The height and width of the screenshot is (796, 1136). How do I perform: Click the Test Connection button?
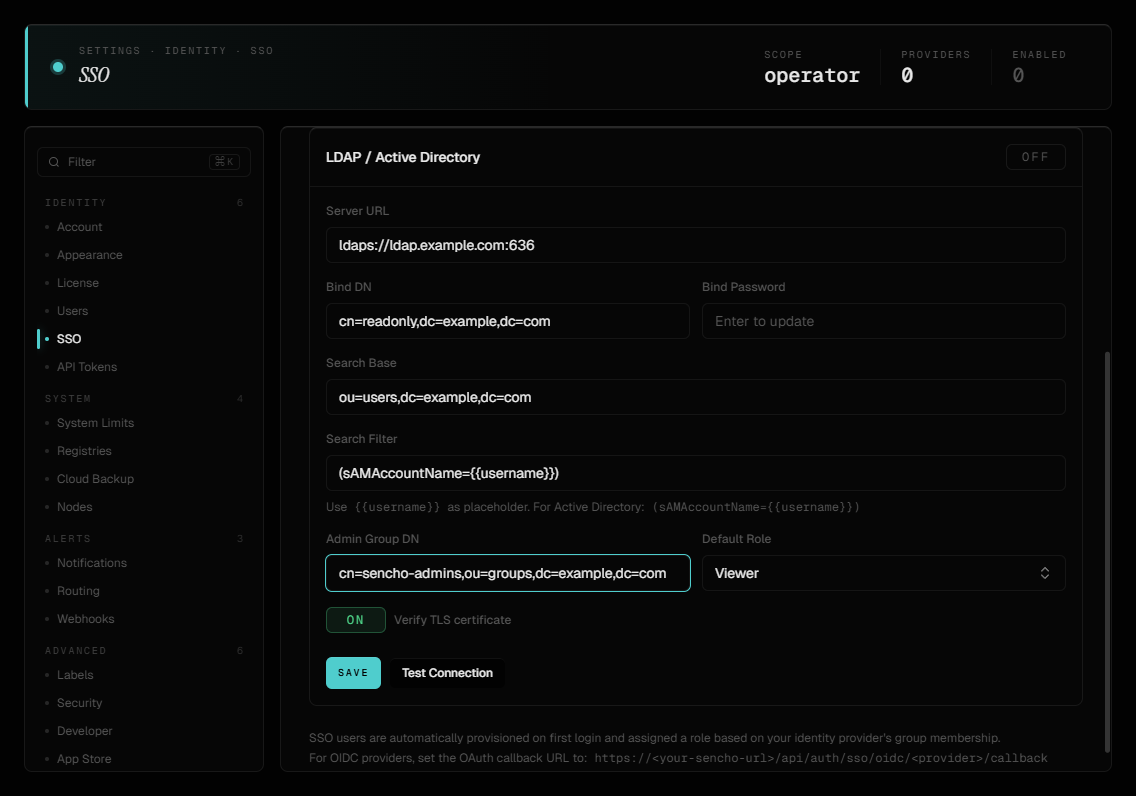pos(447,673)
